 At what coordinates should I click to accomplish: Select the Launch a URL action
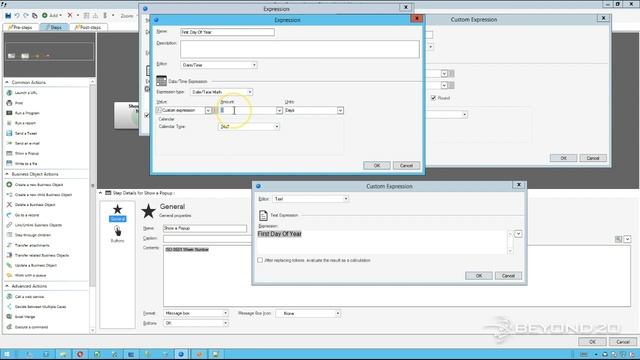[x=26, y=93]
